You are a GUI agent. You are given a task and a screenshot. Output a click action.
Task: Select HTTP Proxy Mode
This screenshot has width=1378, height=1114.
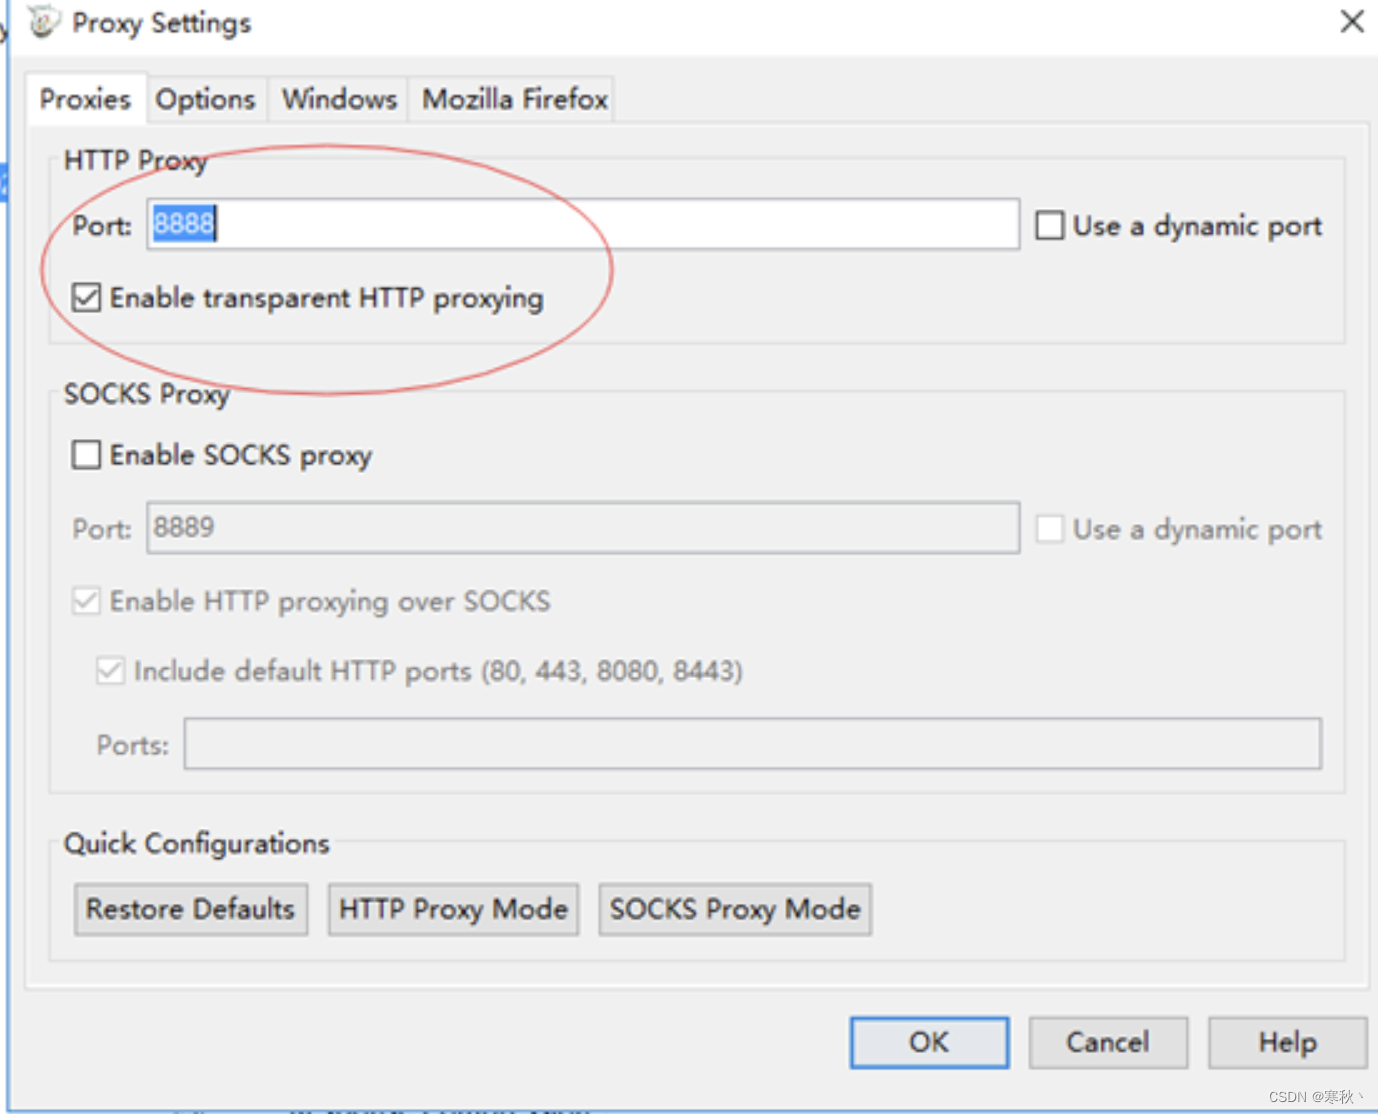point(454,909)
